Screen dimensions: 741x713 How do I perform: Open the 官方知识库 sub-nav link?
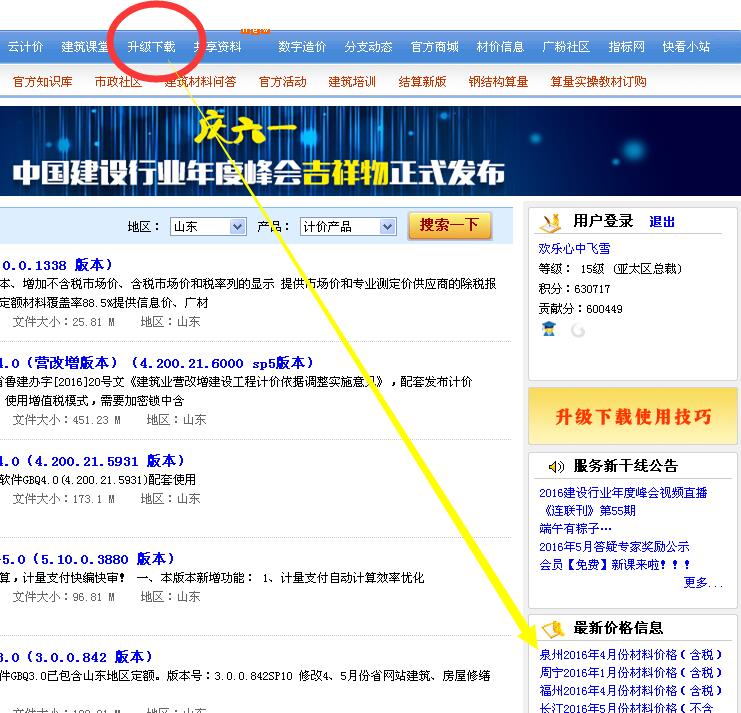(43, 82)
